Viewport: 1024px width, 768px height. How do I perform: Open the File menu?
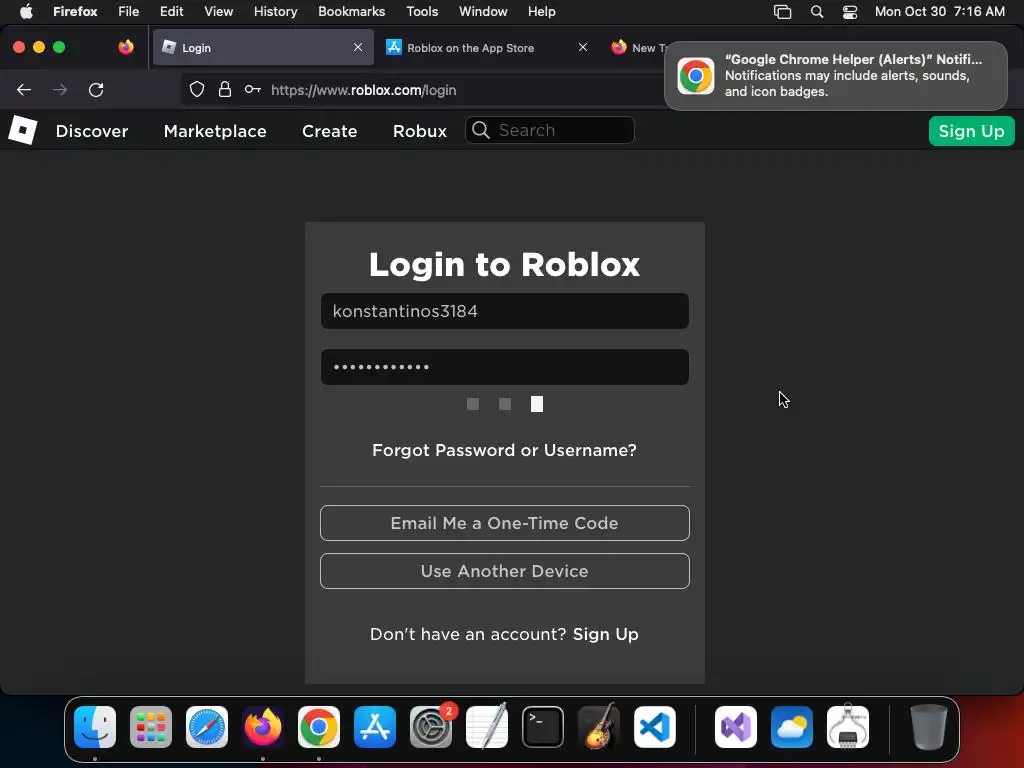pos(129,12)
